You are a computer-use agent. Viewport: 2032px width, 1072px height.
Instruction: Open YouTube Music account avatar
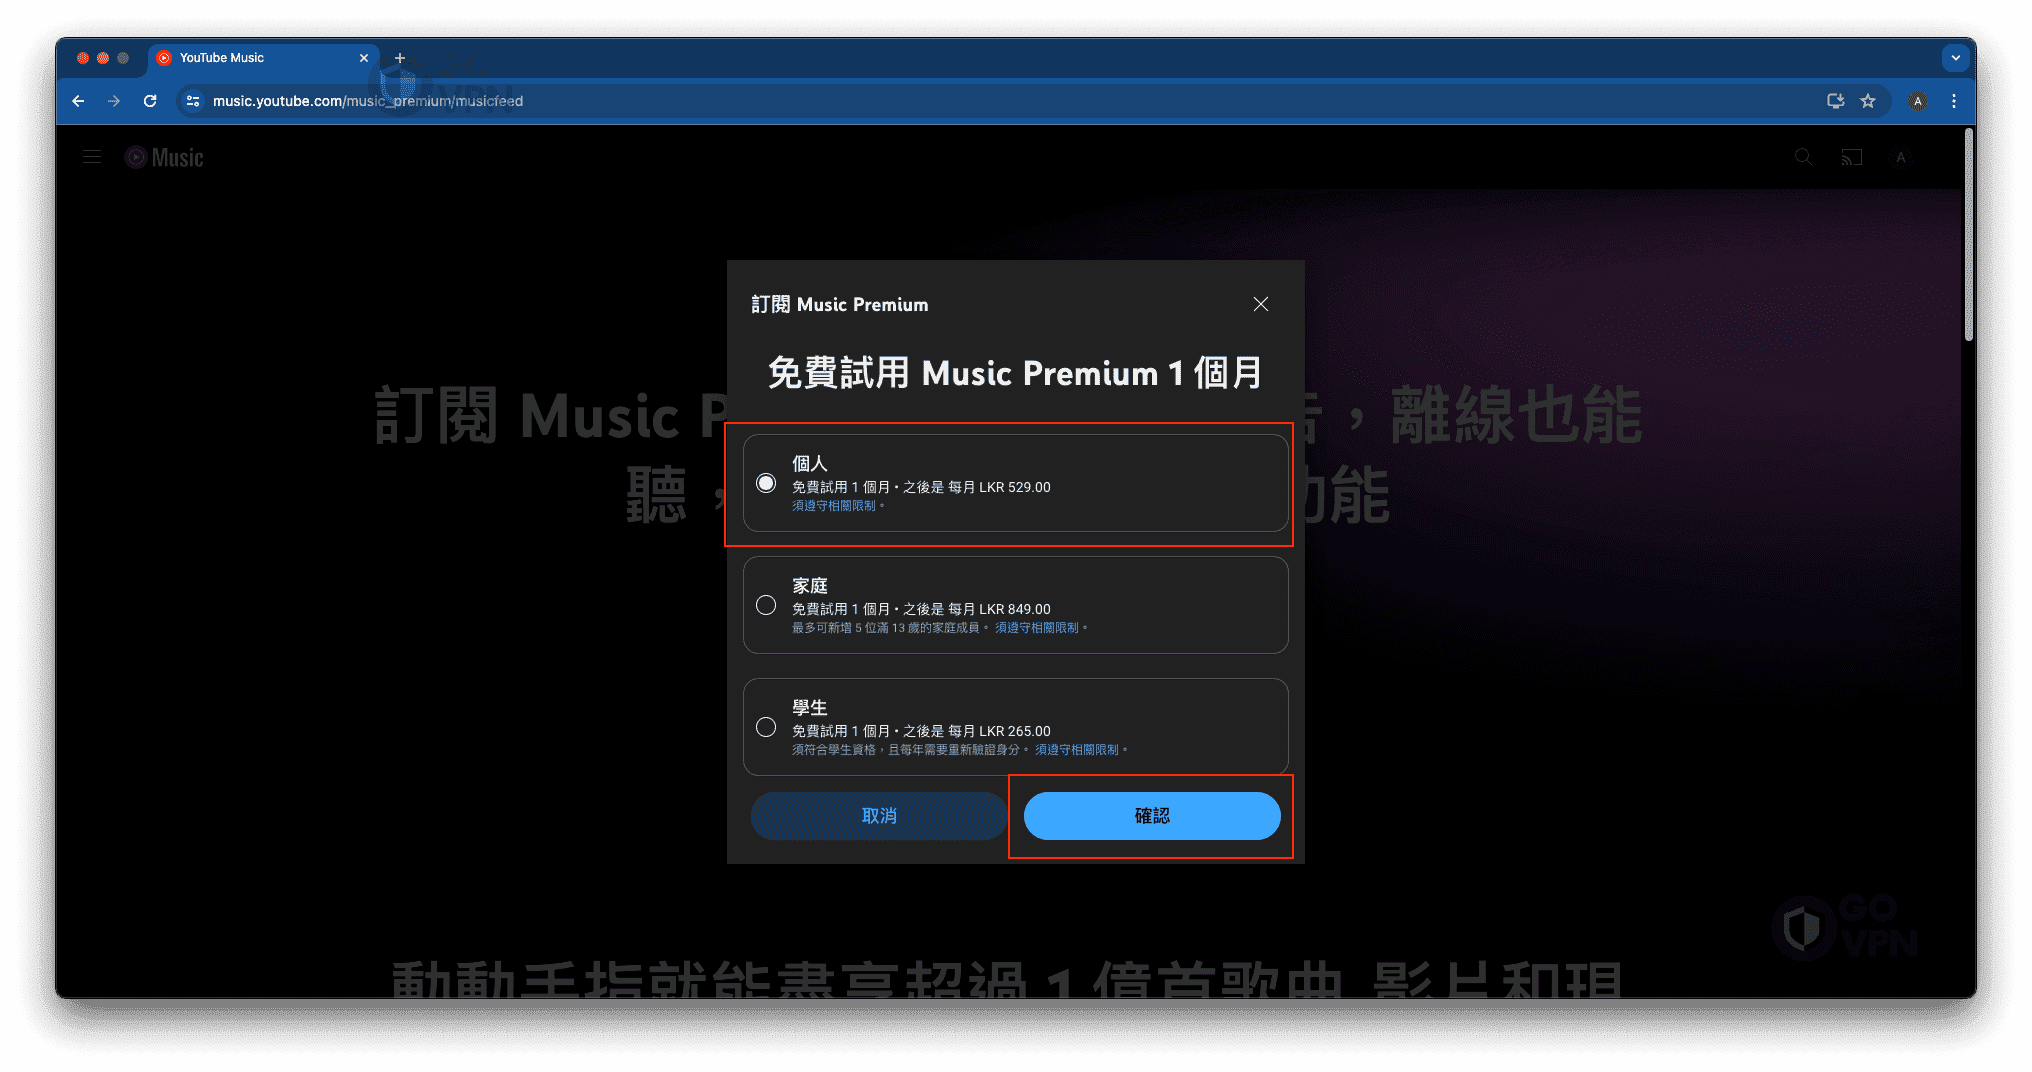point(1901,157)
